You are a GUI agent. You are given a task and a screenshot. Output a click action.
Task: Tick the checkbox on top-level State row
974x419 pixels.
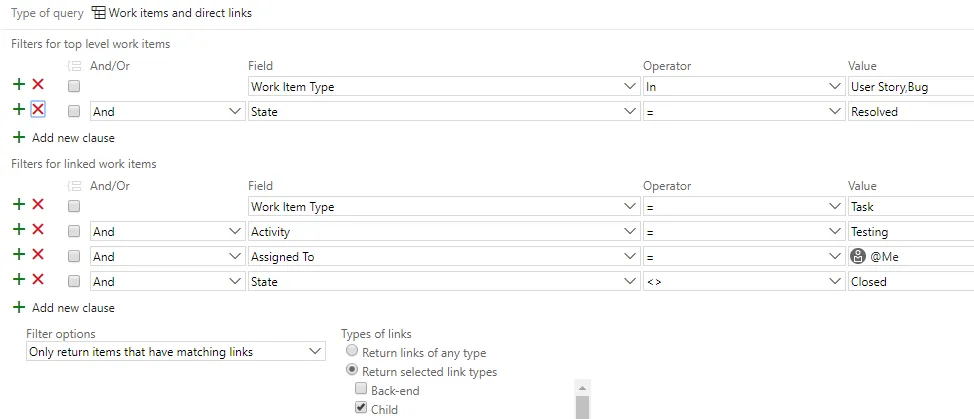[x=74, y=112]
